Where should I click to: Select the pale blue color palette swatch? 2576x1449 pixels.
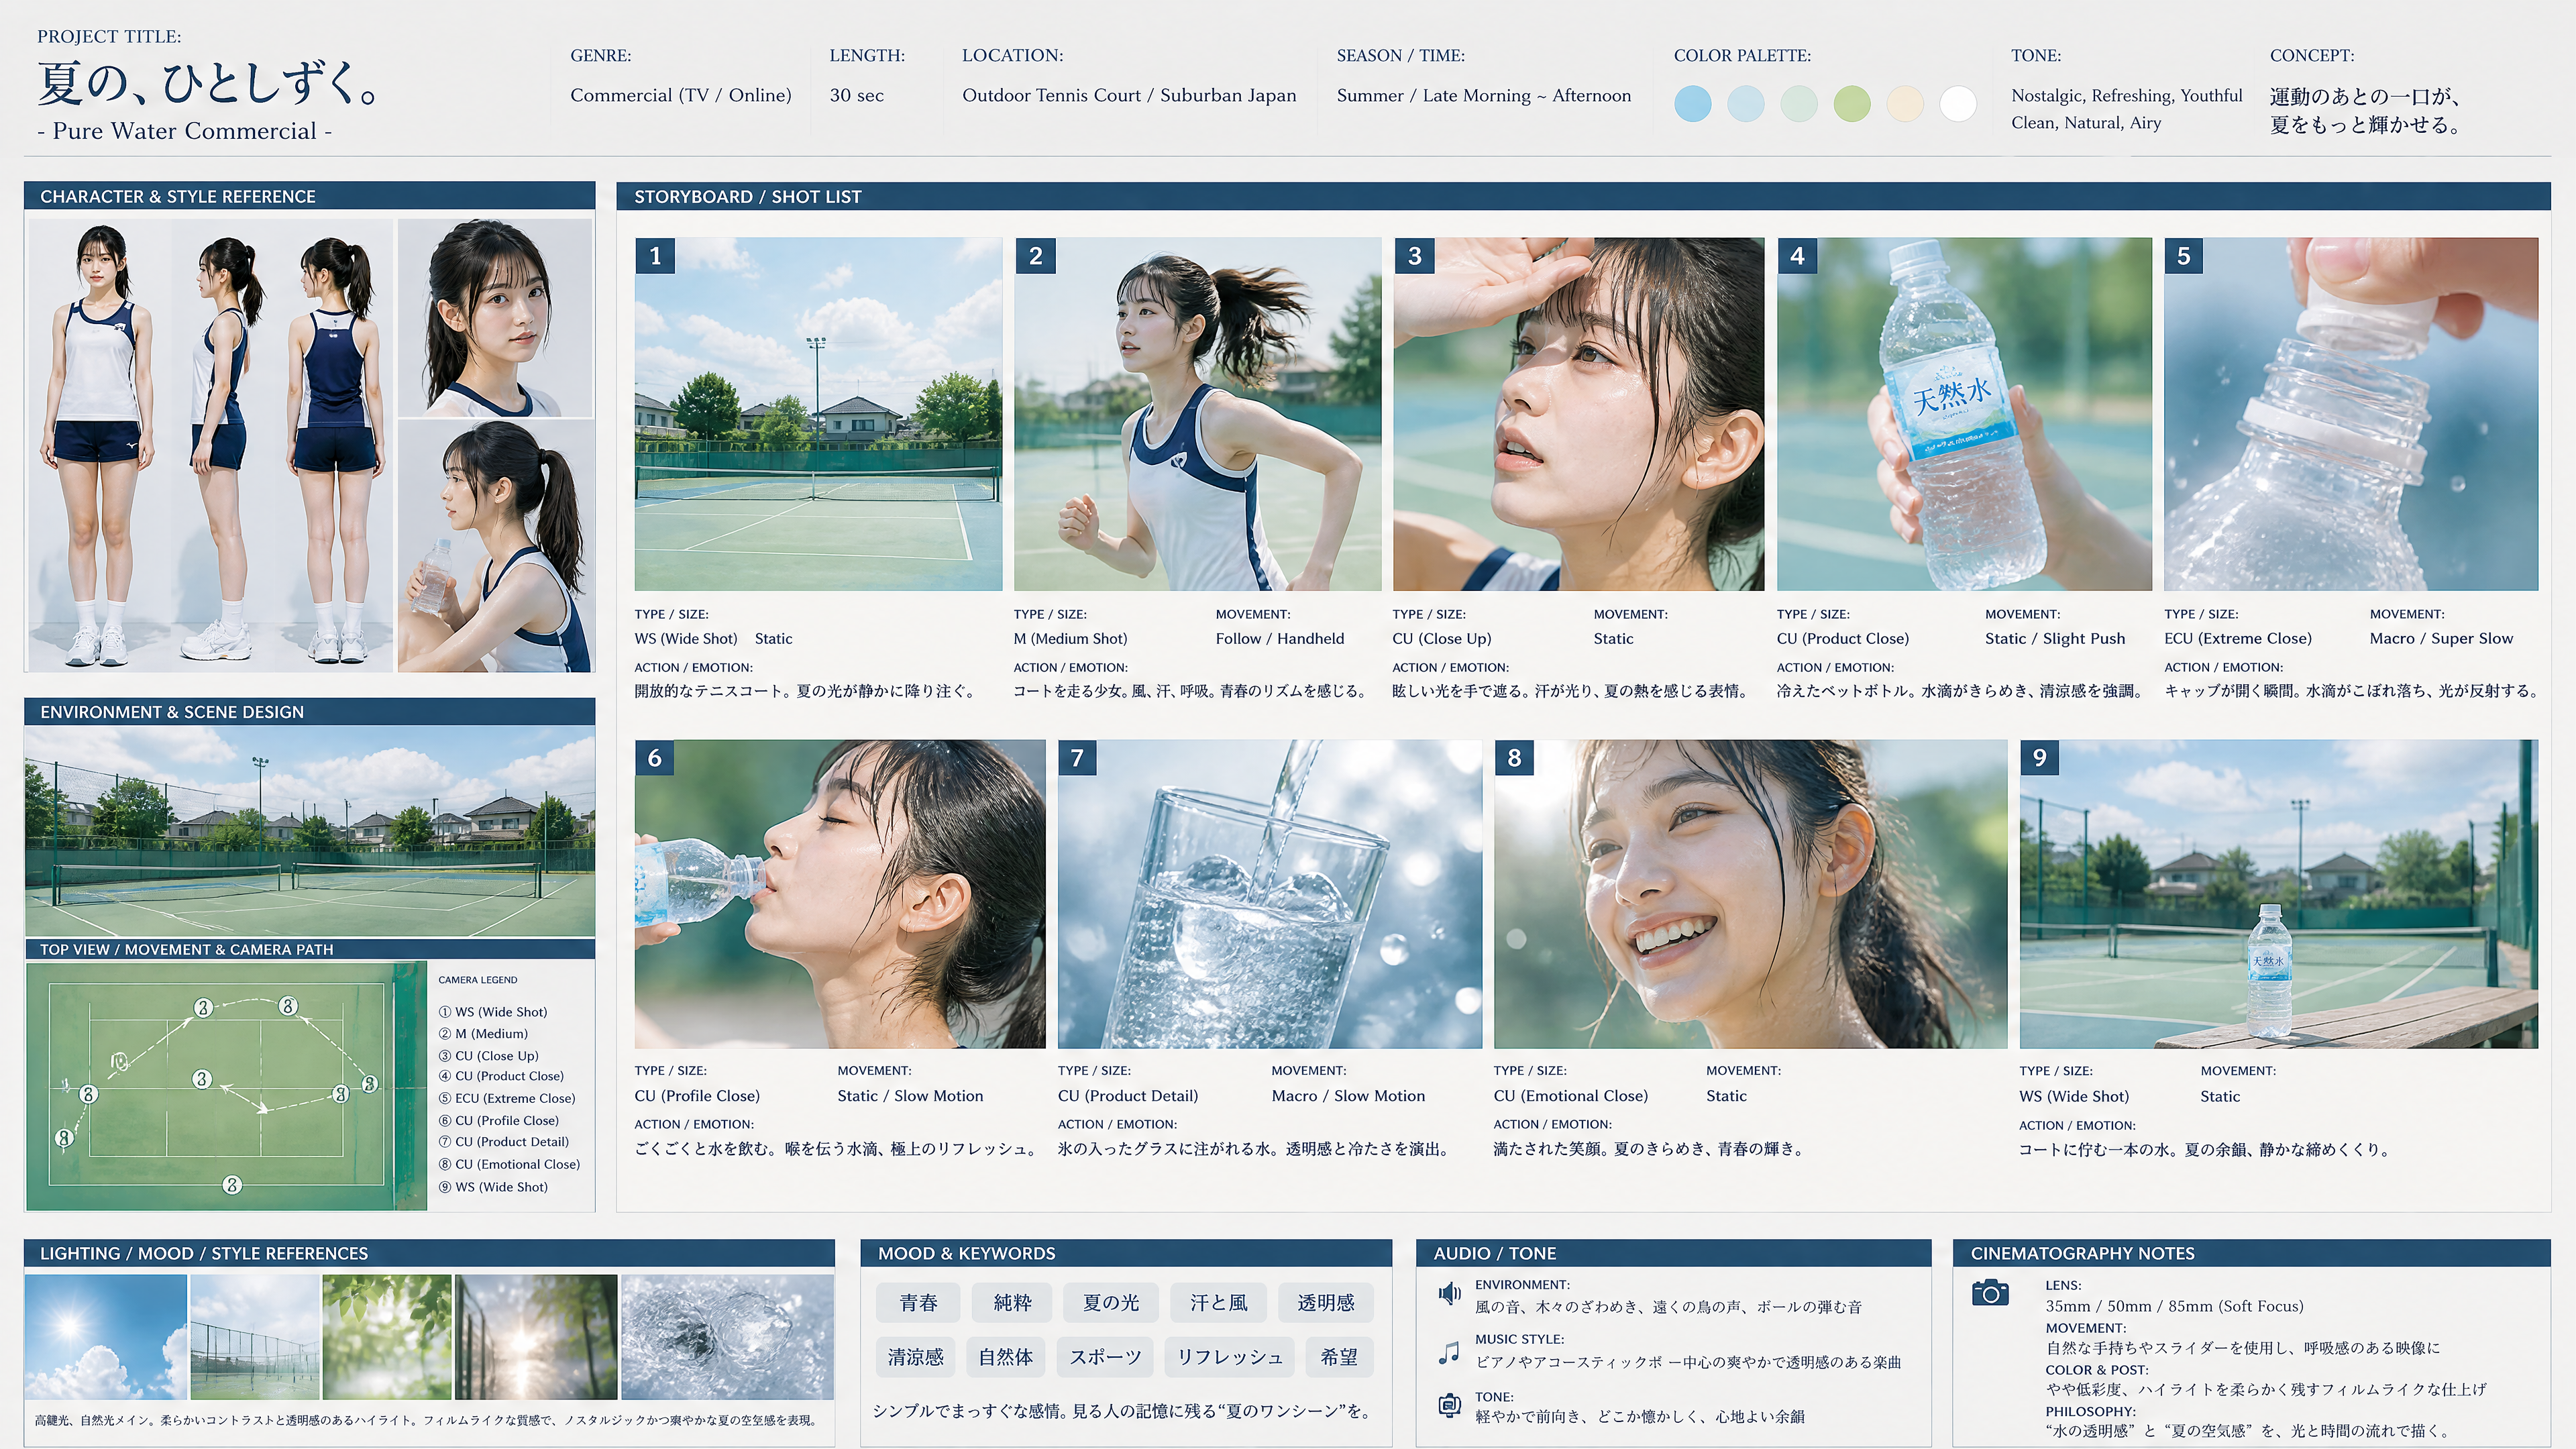[1745, 103]
